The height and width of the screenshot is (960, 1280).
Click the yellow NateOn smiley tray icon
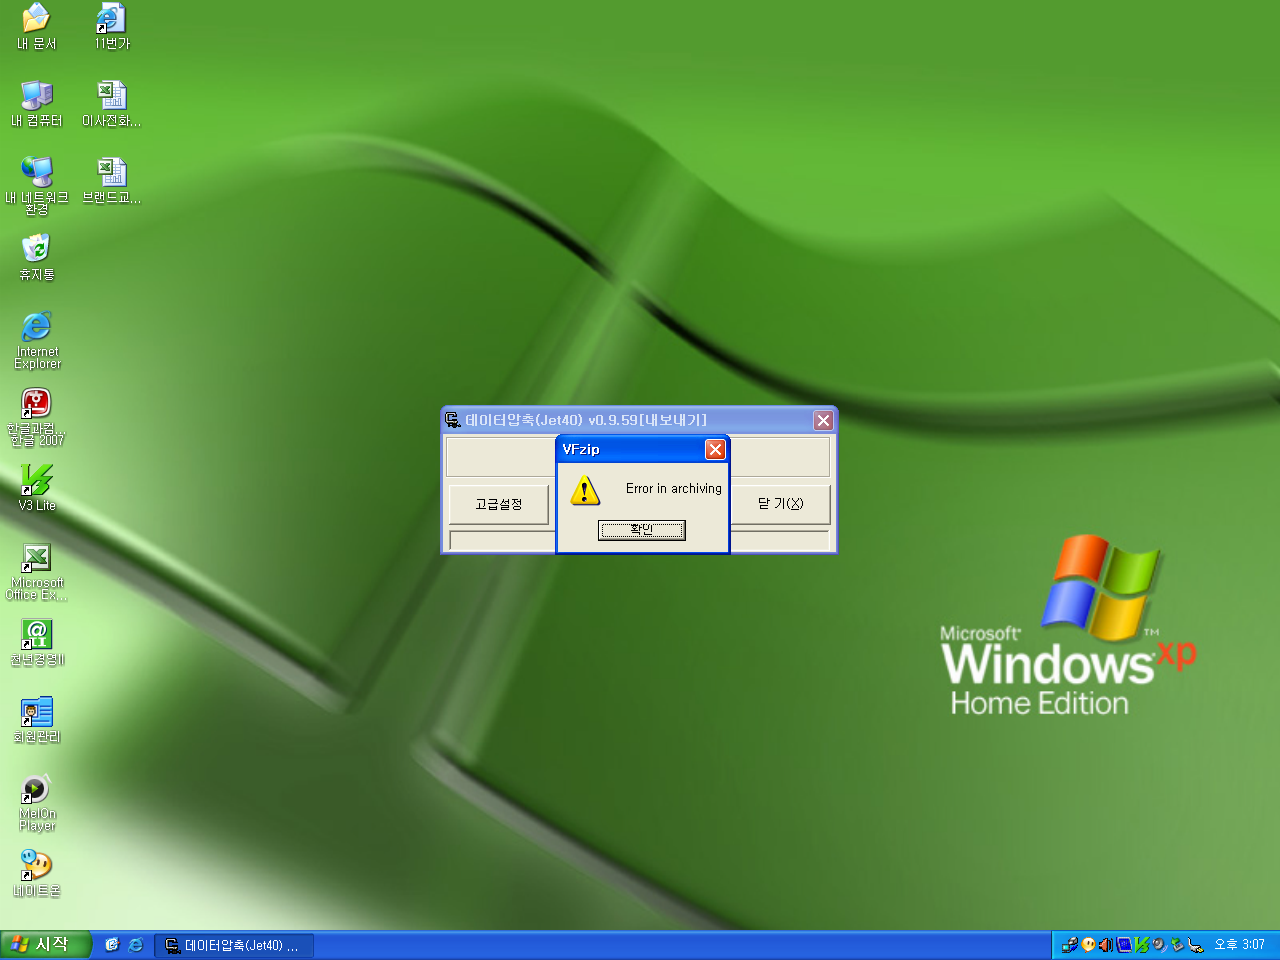[1088, 945]
